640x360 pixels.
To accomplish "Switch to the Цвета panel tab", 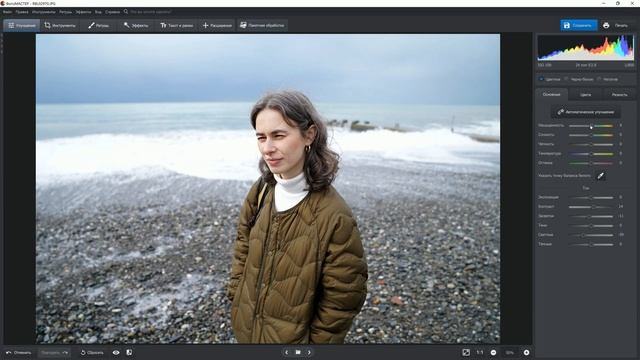I will [585, 94].
